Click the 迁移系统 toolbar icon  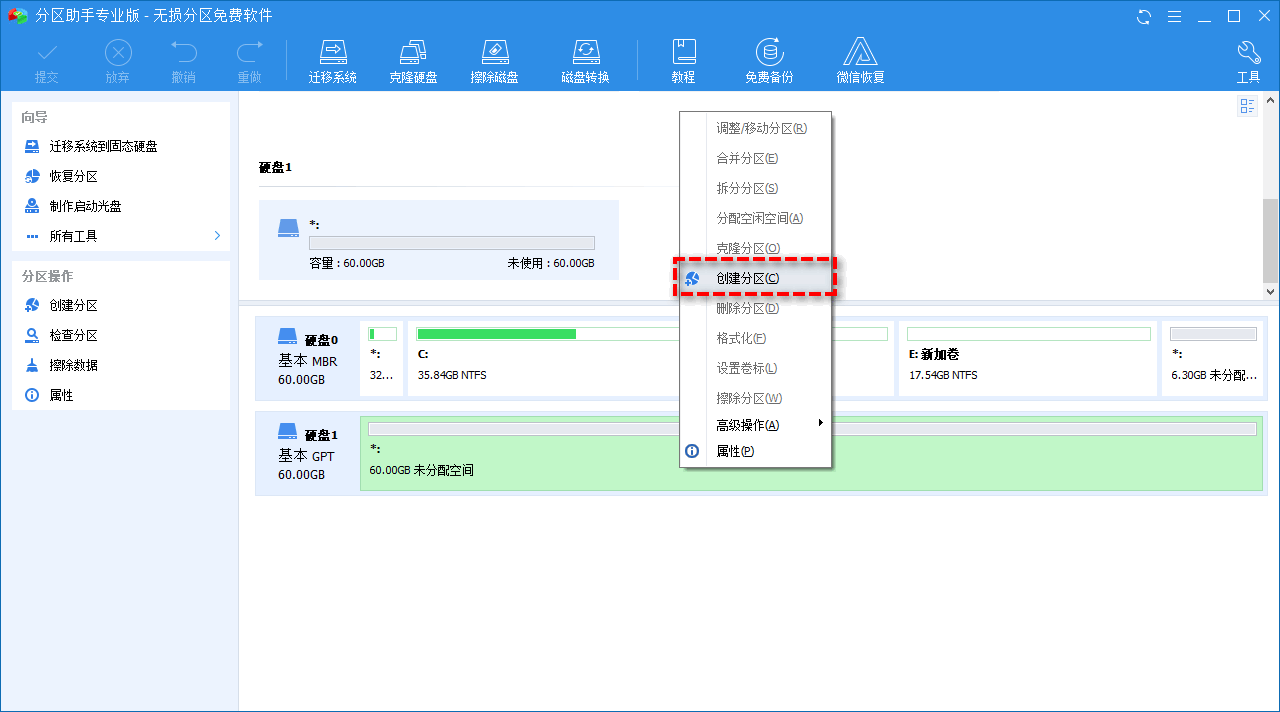click(332, 53)
